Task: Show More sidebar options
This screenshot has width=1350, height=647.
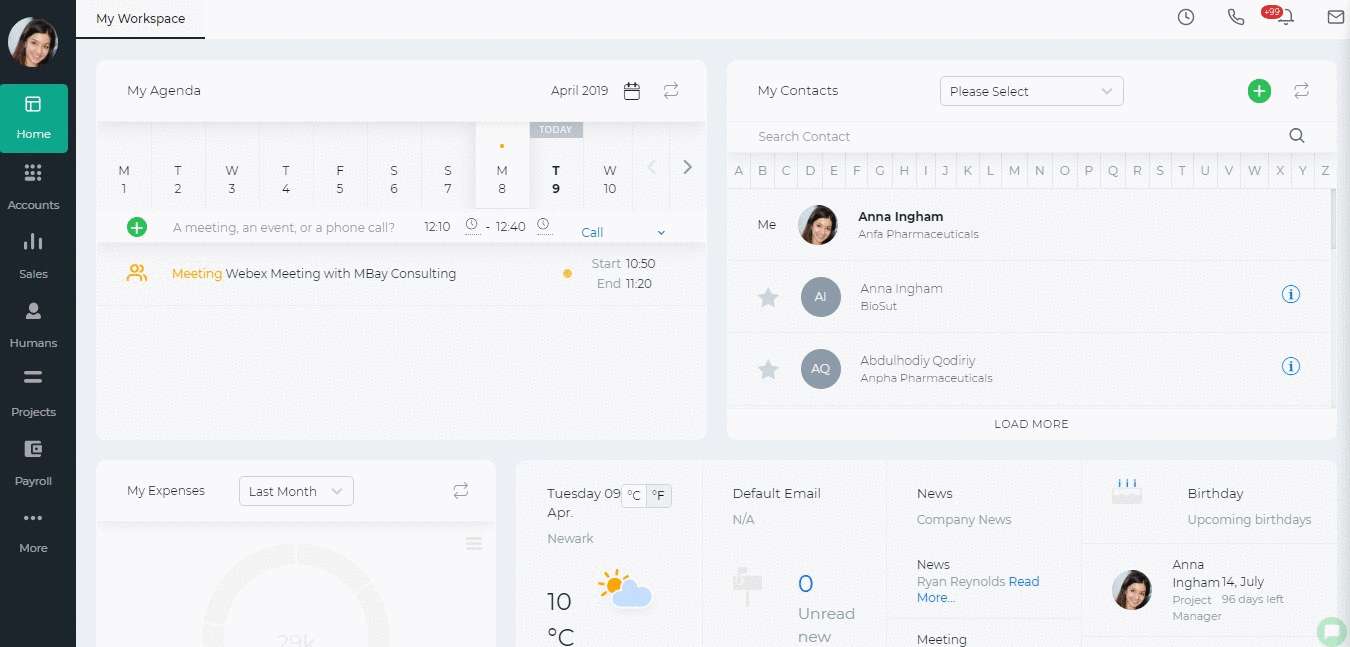Action: click(34, 532)
